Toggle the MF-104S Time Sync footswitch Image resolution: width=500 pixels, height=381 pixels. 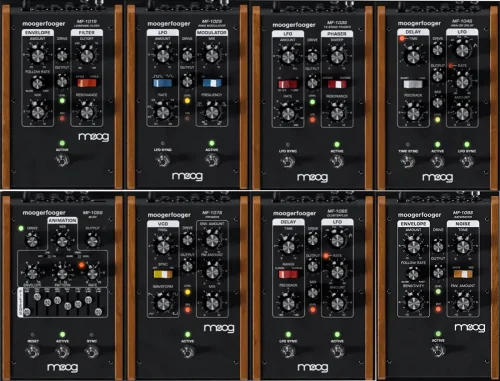408,162
